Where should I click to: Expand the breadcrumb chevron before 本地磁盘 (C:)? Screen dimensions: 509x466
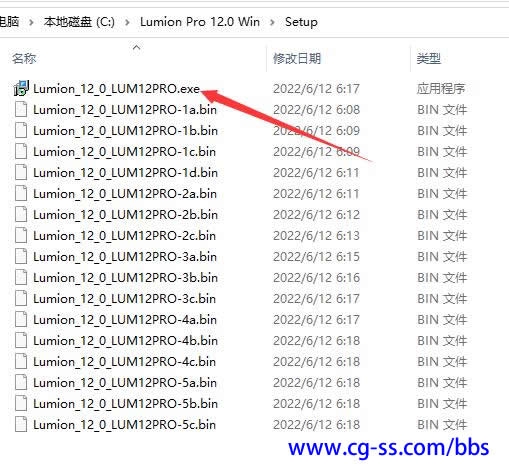[x=31, y=23]
